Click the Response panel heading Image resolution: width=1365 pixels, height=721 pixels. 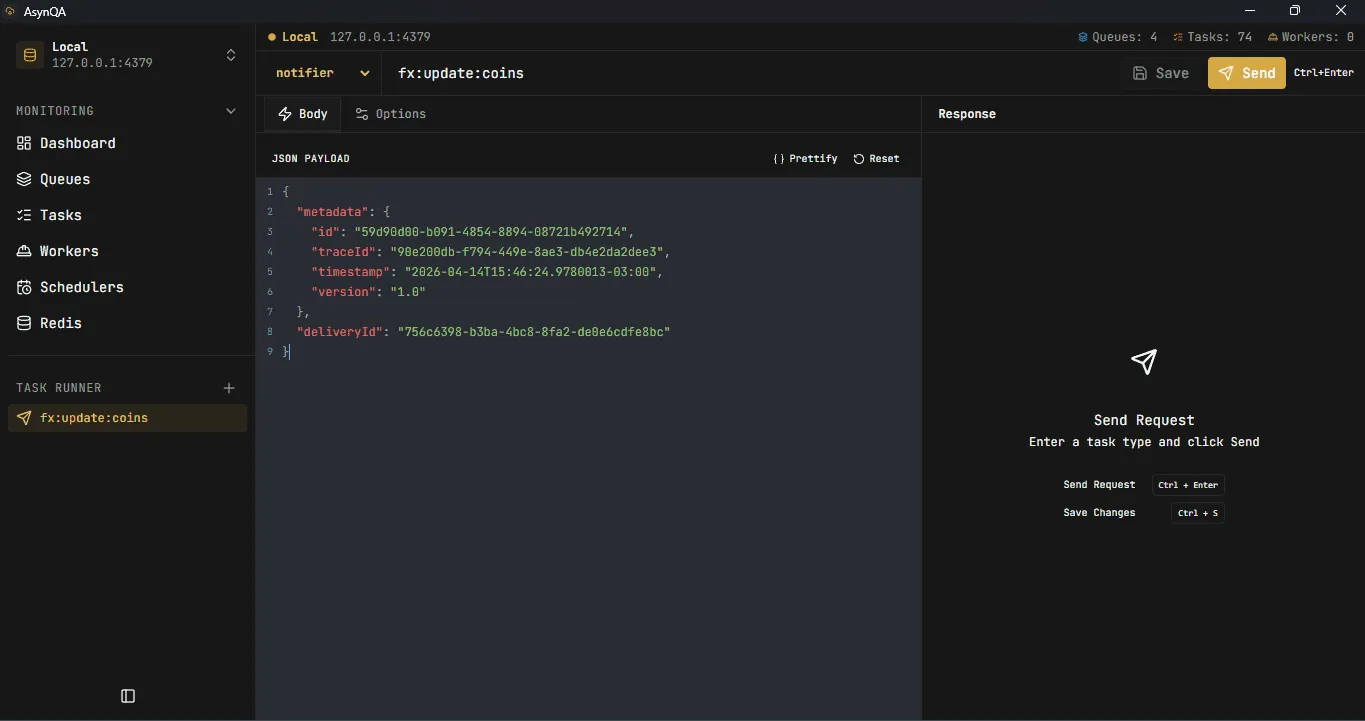point(967,114)
